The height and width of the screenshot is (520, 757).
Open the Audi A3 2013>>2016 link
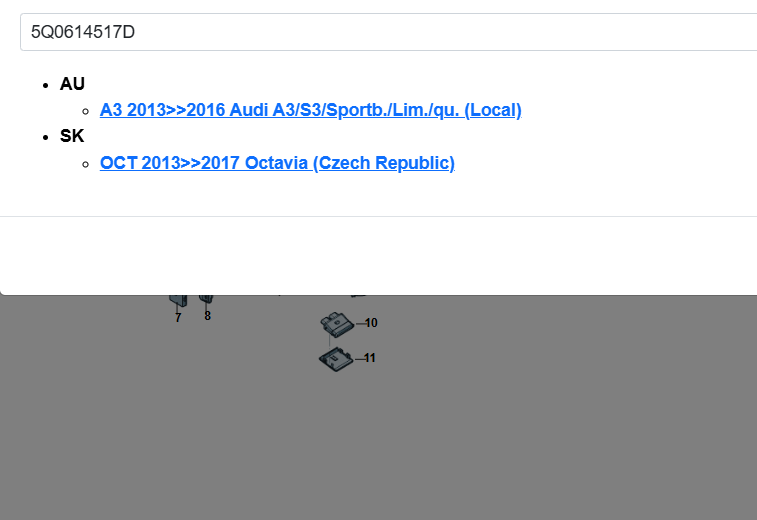point(310,110)
